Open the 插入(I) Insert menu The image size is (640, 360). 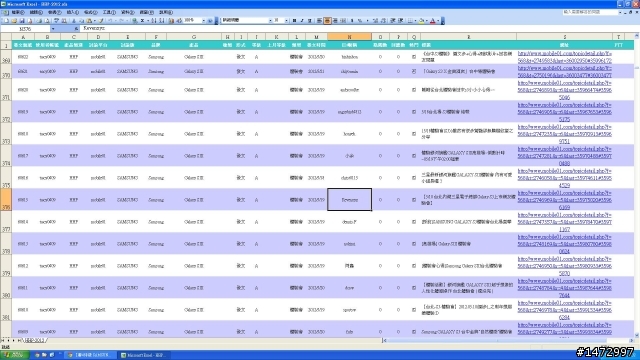pyautogui.click(x=73, y=13)
